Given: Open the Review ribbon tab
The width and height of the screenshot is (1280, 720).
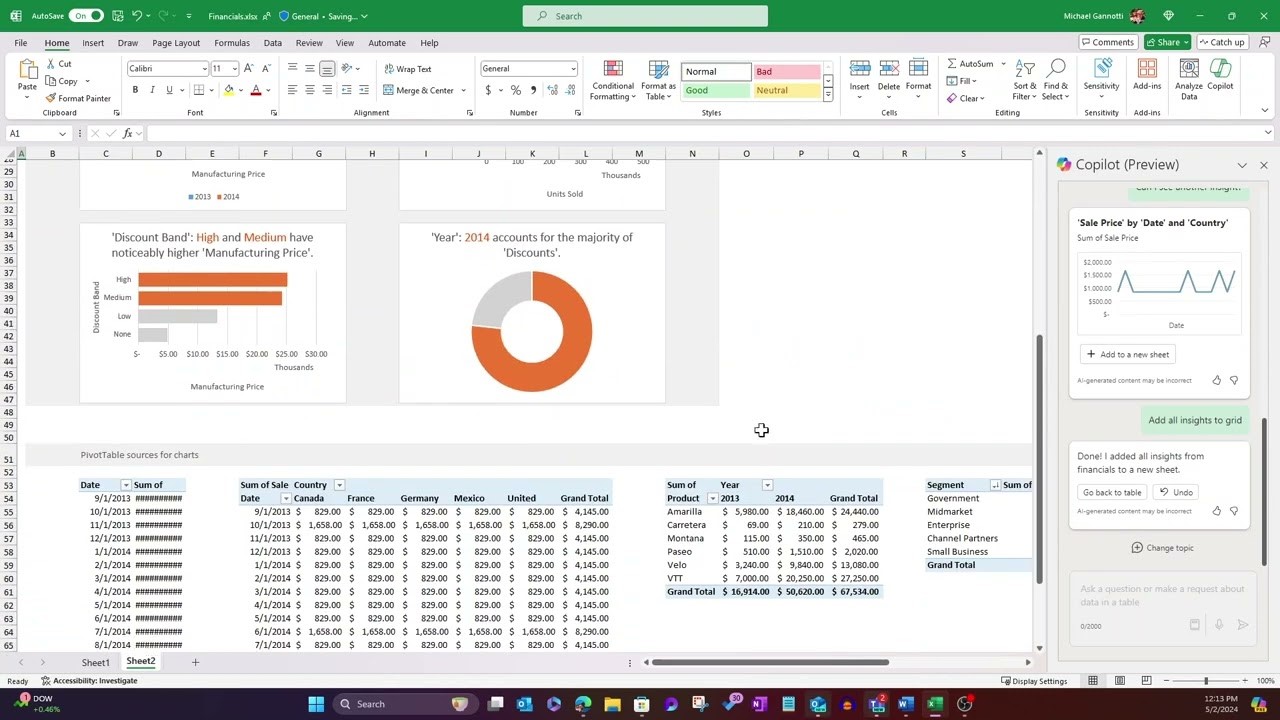Looking at the screenshot, I should point(309,43).
